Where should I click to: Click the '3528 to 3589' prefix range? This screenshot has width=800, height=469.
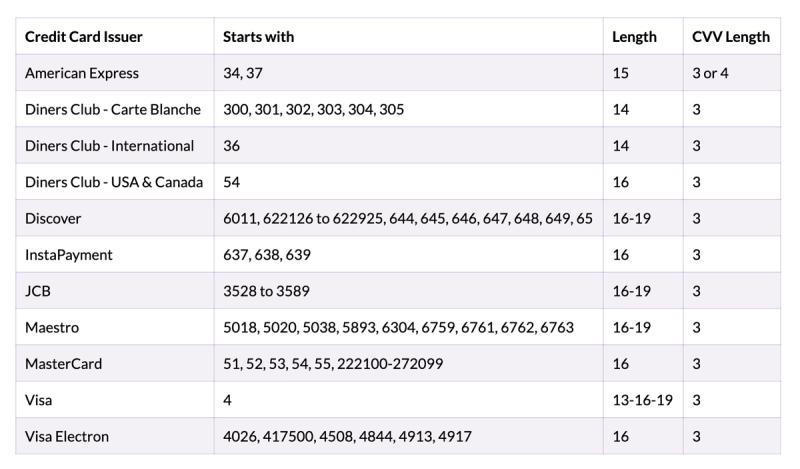click(267, 291)
